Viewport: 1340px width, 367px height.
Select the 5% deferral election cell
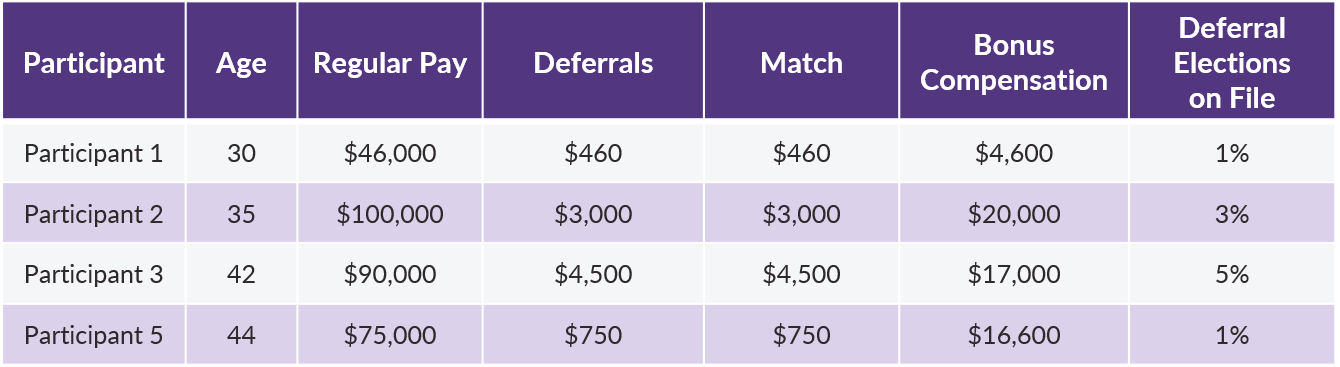click(x=1232, y=274)
